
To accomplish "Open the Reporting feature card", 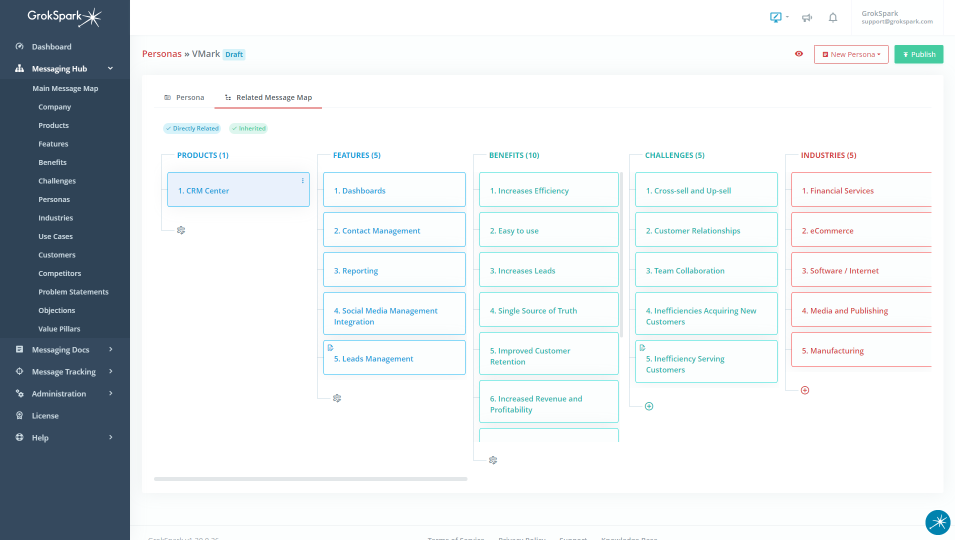I will pos(394,270).
